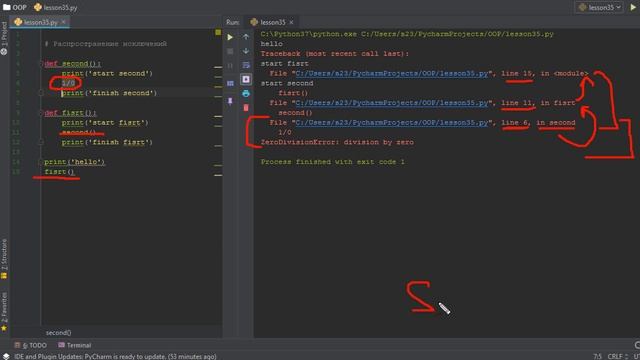Image resolution: width=640 pixels, height=360 pixels.
Task: Click on the fisrt() call at line 15
Action: [60, 171]
